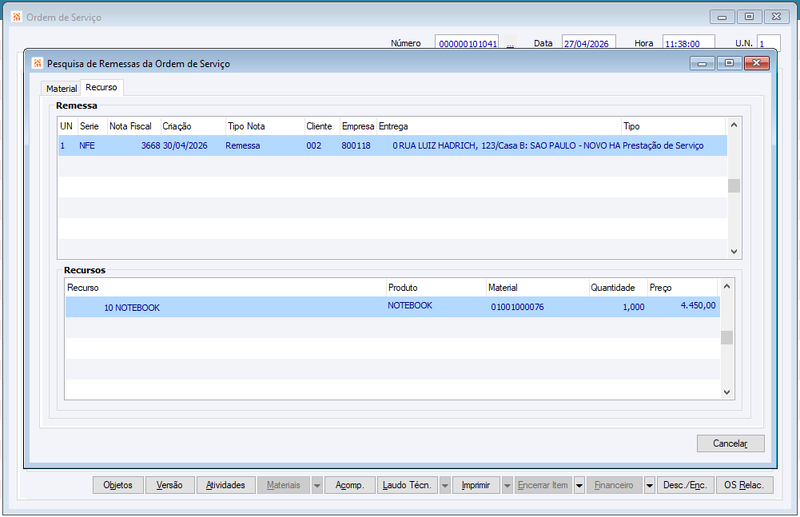Screen dimensions: 800x517
Task: Click the Desc./Enc. button
Action: pos(685,485)
